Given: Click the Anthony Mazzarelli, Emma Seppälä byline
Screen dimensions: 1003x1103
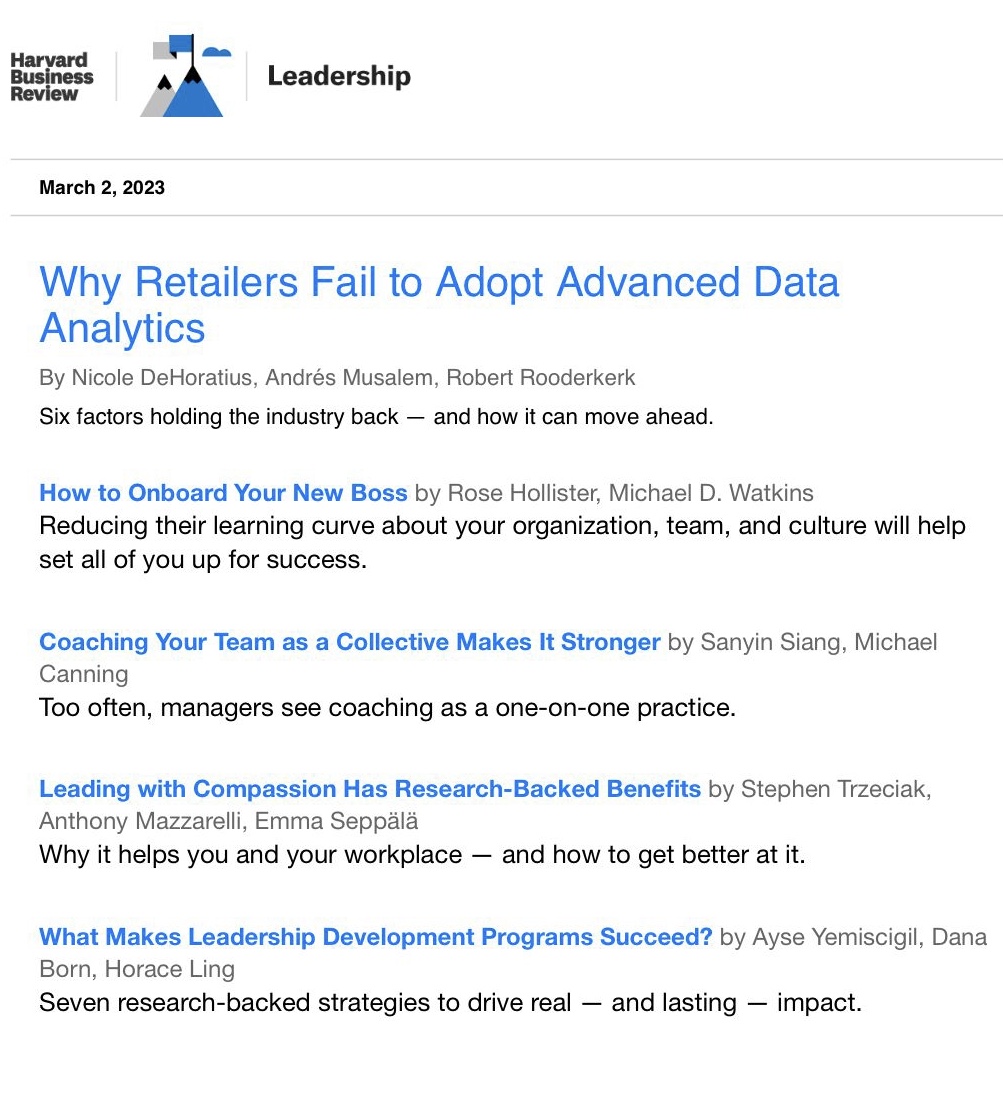Looking at the screenshot, I should pyautogui.click(x=229, y=821).
